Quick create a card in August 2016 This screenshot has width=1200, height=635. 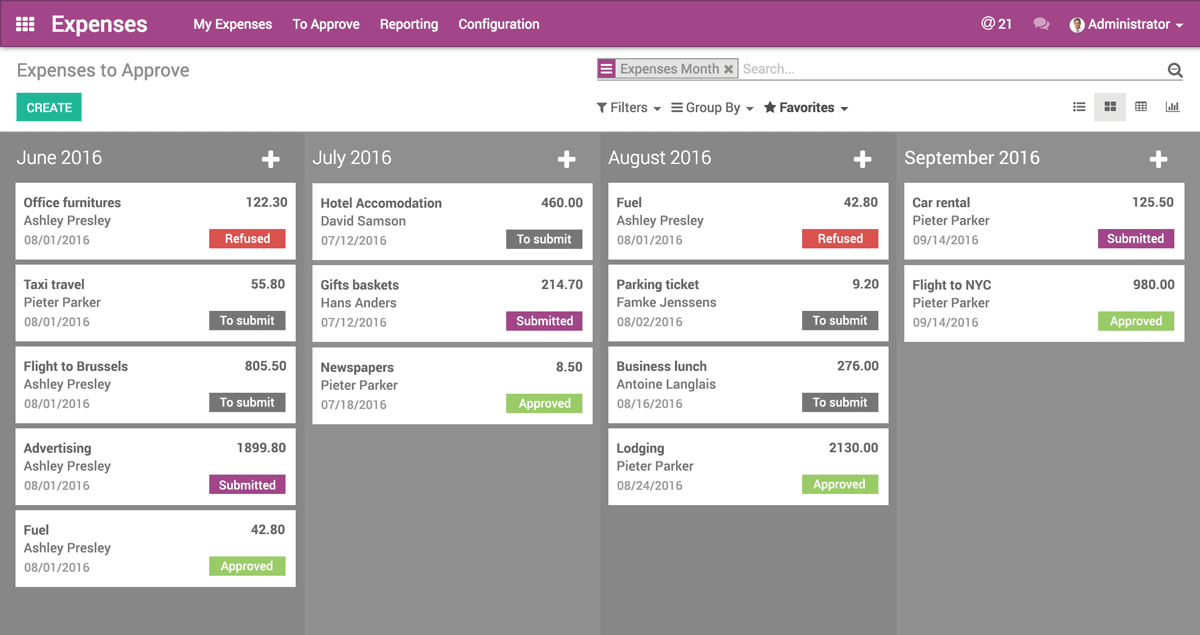point(862,158)
